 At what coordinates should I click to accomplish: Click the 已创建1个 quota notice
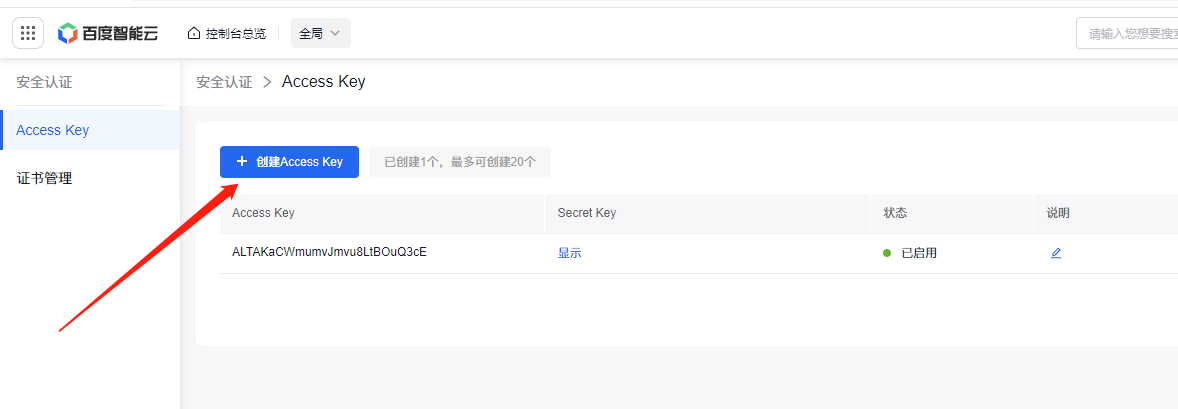tap(460, 162)
